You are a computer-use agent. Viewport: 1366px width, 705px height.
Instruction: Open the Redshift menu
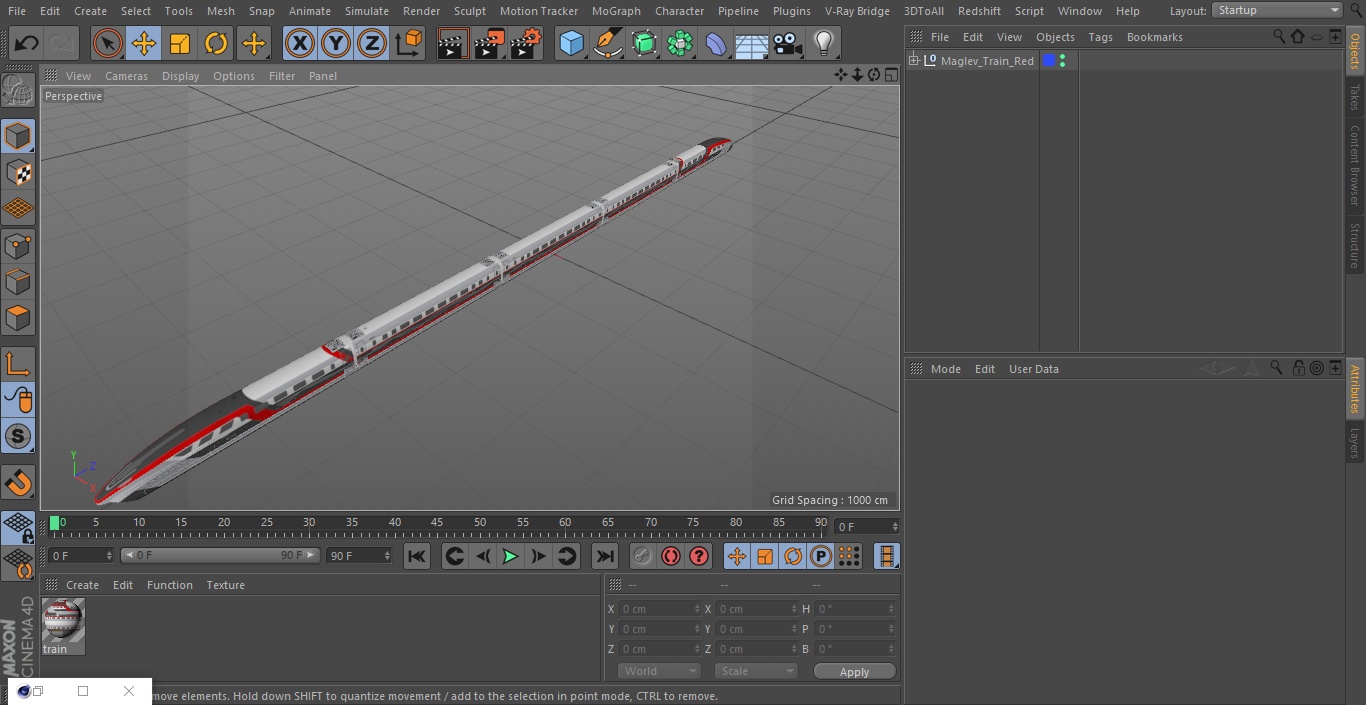point(979,11)
